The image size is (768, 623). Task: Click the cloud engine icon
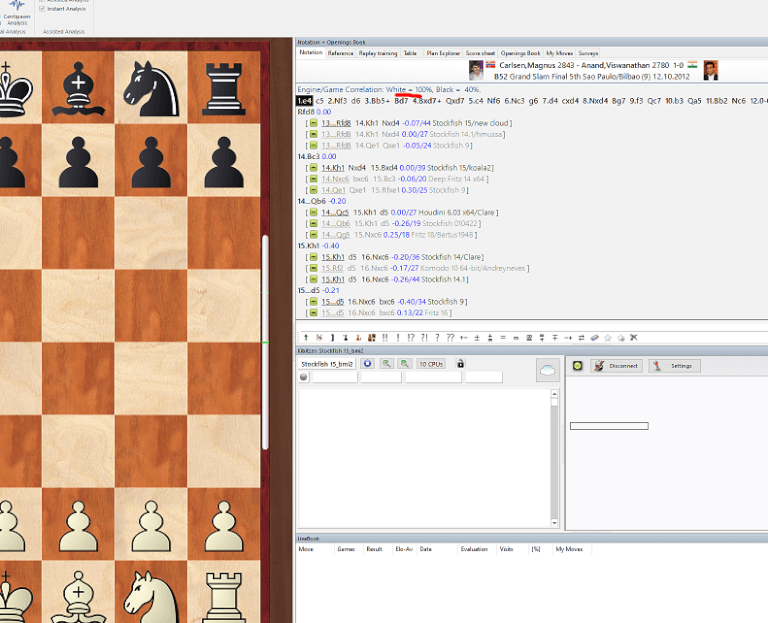click(x=548, y=370)
